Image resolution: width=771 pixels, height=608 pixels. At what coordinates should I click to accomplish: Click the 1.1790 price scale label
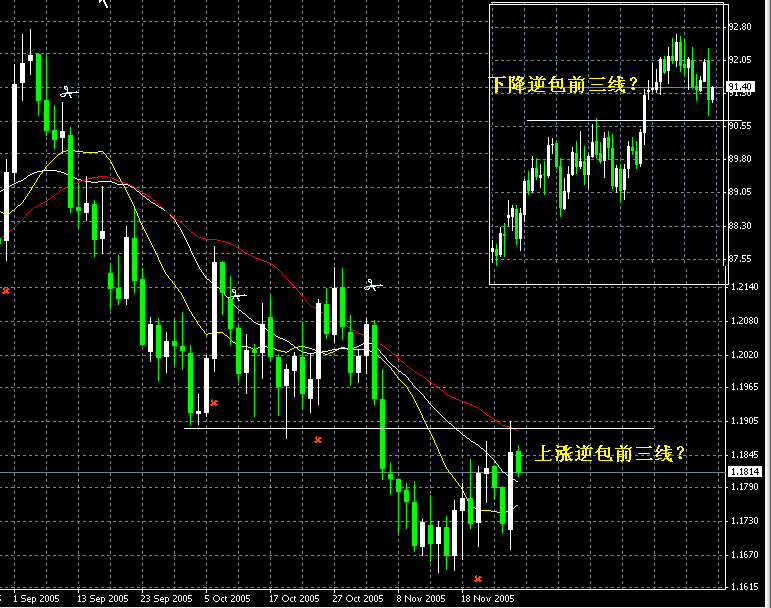(744, 487)
